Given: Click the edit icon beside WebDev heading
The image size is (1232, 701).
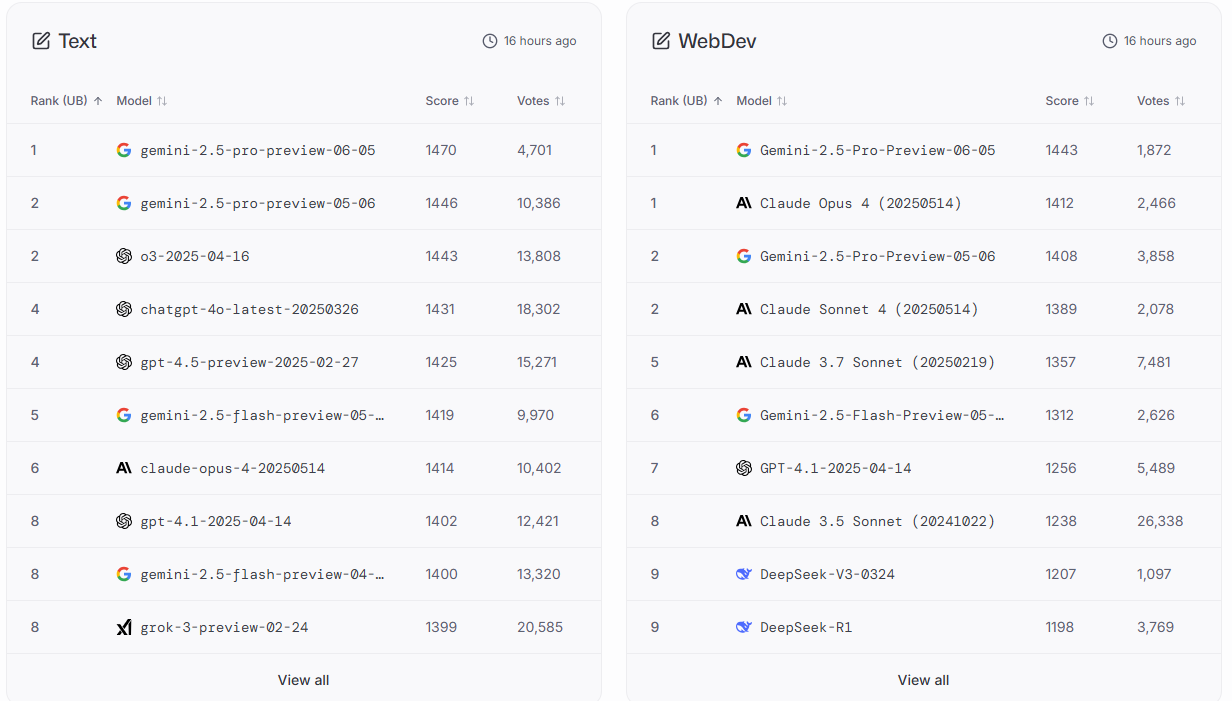Looking at the screenshot, I should coord(661,41).
